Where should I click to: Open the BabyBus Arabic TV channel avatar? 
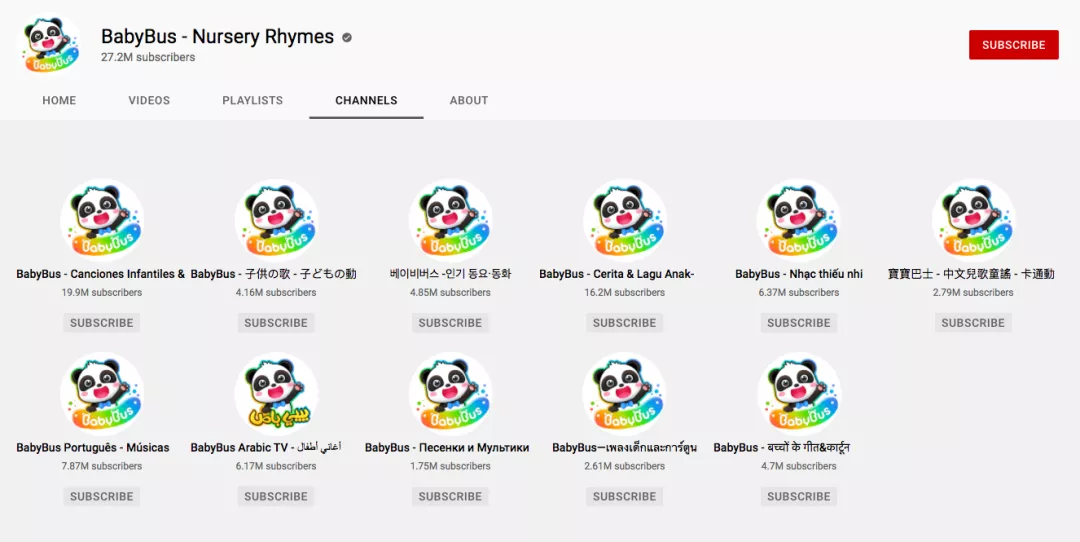(x=276, y=393)
